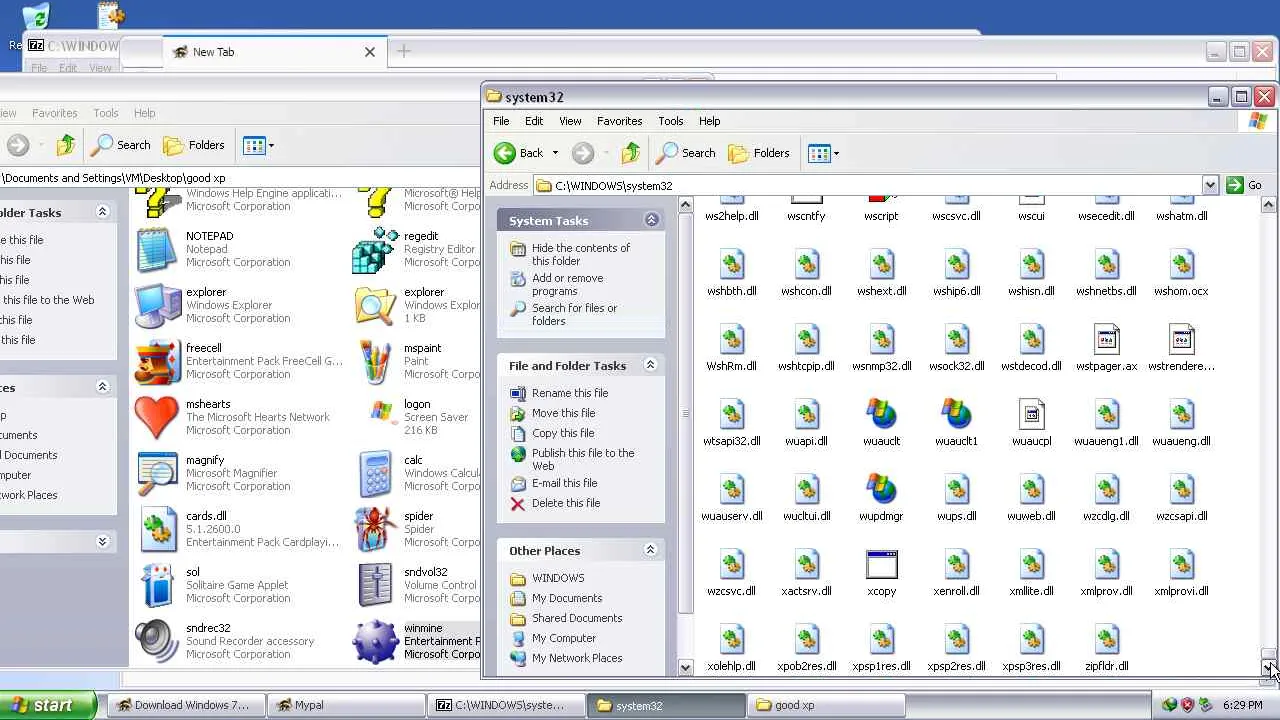Screen dimensions: 1280x720
Task: Select the mshearts icon in good xp window
Action: pyautogui.click(x=157, y=418)
